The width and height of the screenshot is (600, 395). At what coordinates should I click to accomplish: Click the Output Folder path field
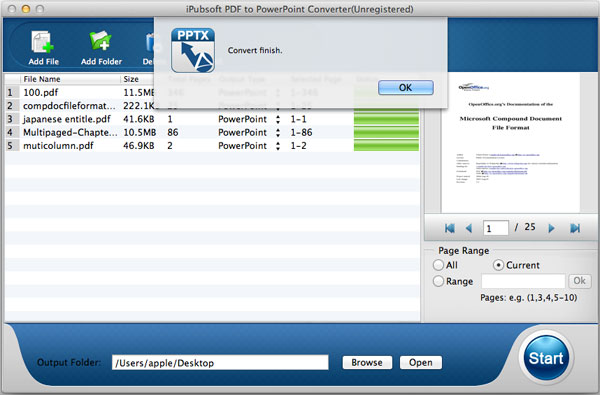[220, 362]
